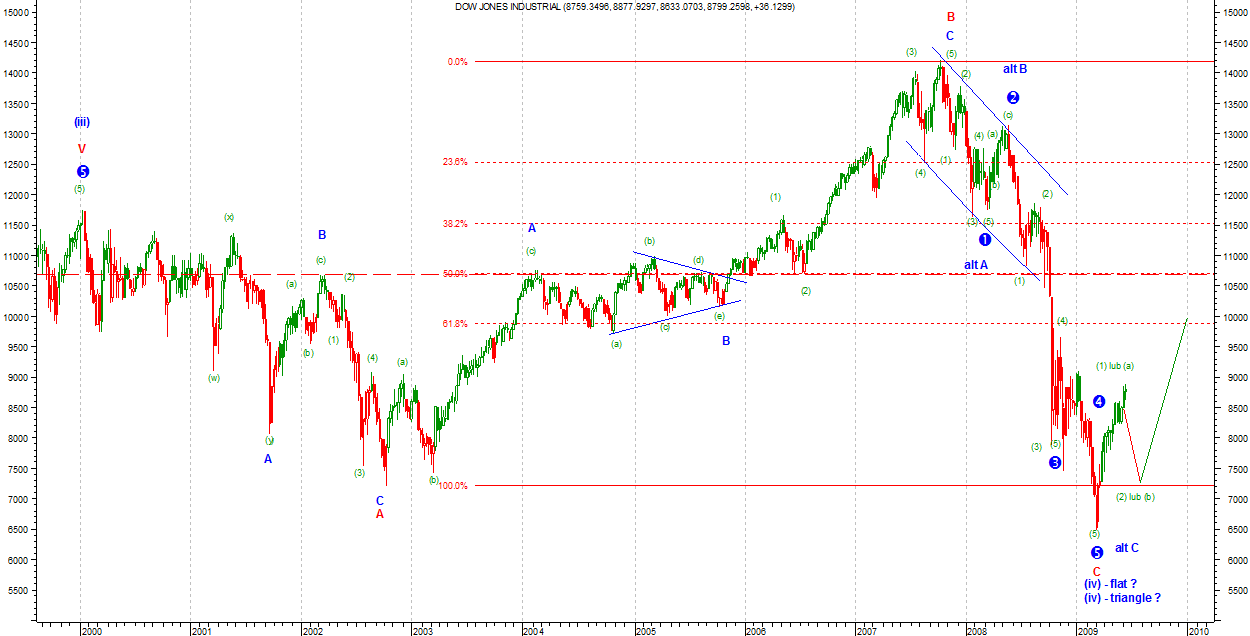
Task: Select the 23.6% Fibonacci retracement label
Action: pos(456,162)
